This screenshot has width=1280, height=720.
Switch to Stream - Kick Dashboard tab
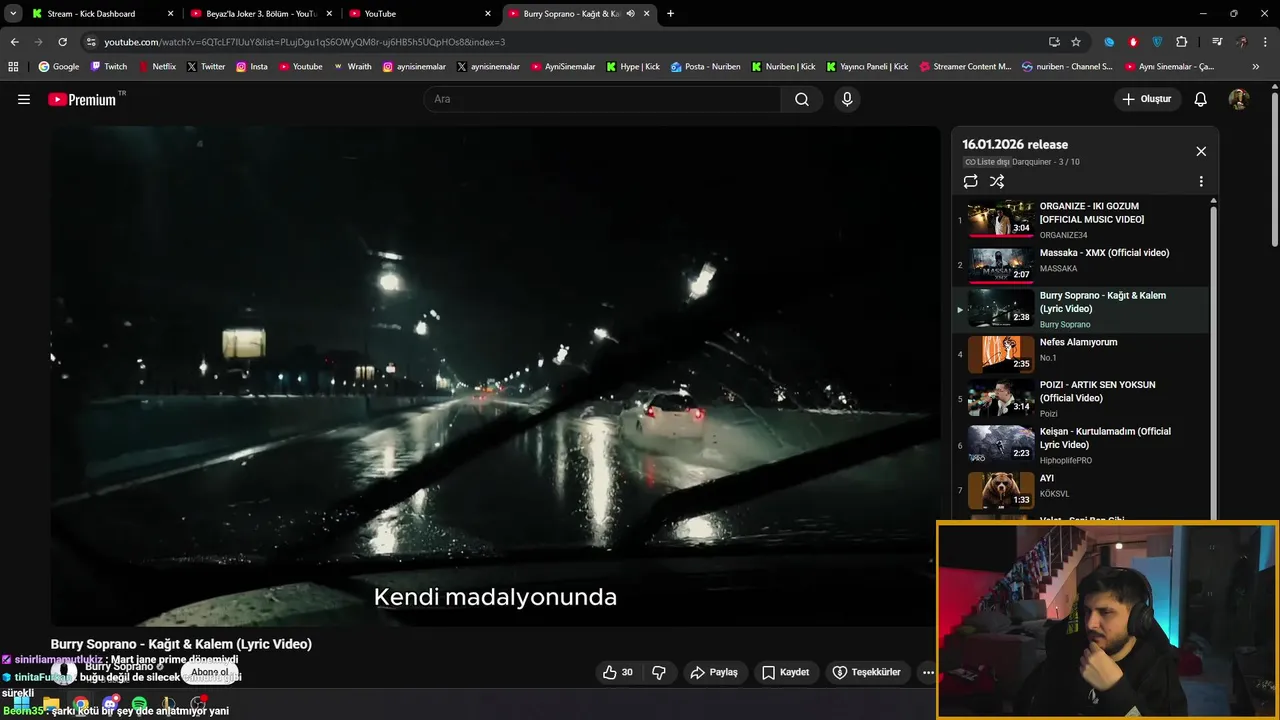pos(103,14)
